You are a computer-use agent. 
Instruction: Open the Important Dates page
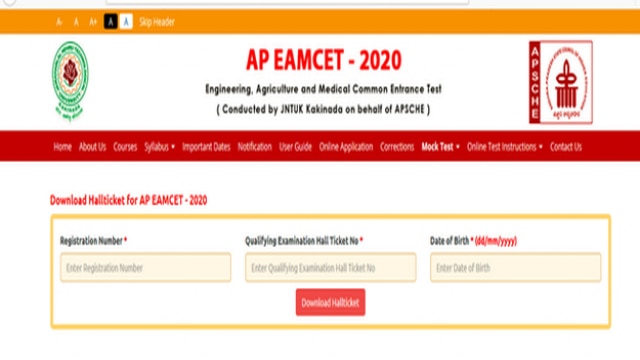(x=206, y=147)
